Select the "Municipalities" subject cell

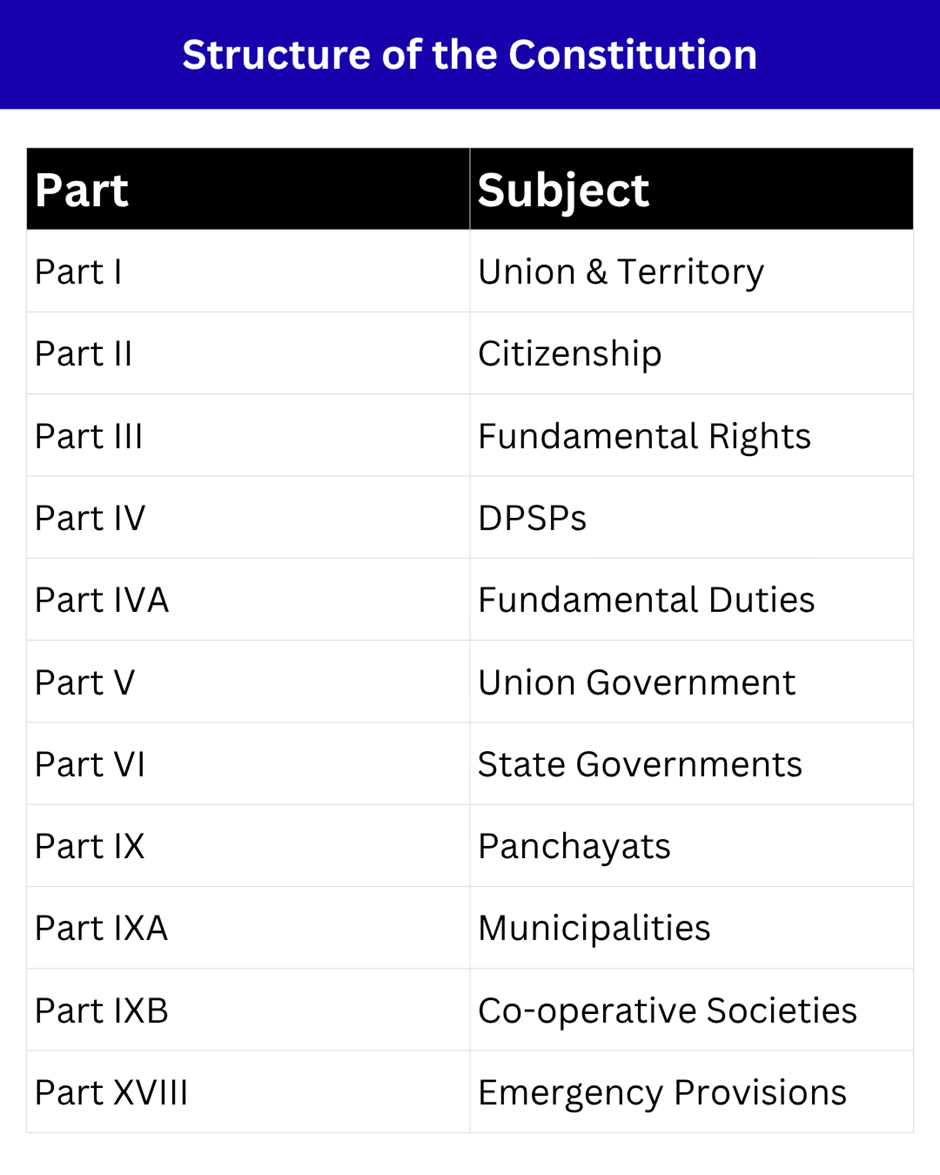(594, 928)
